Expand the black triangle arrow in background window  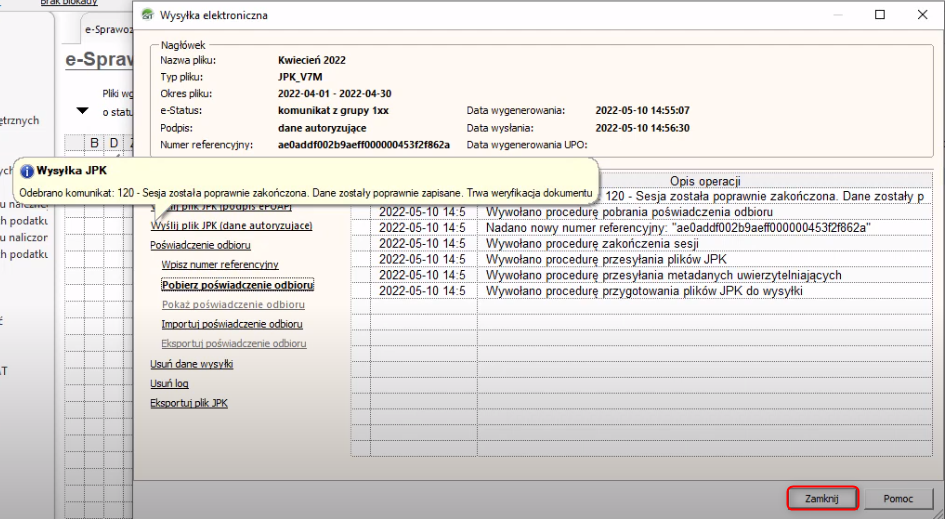(x=83, y=111)
